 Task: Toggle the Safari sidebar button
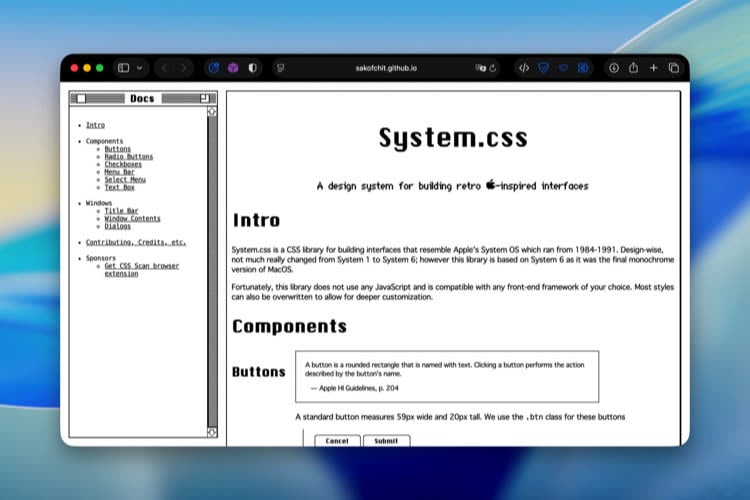(x=123, y=68)
